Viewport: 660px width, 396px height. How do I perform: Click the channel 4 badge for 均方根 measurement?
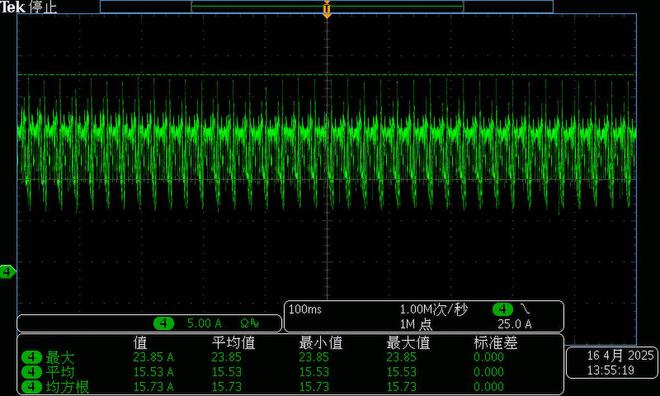click(32, 387)
